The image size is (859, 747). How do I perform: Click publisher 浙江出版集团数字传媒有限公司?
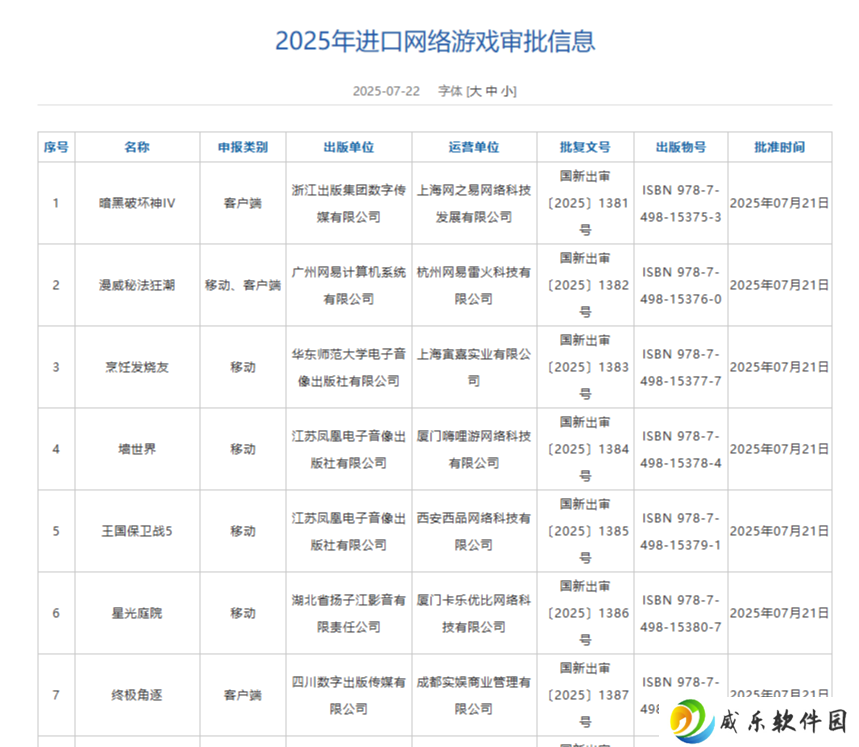348,204
